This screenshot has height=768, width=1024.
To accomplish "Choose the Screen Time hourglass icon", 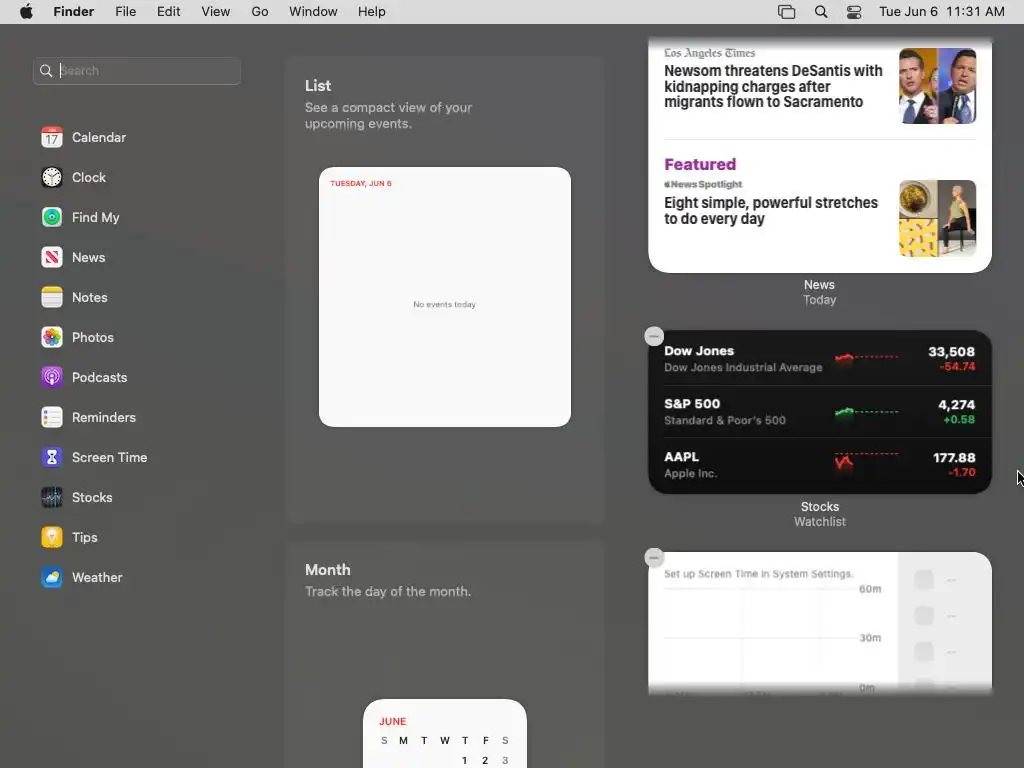I will click(x=52, y=457).
